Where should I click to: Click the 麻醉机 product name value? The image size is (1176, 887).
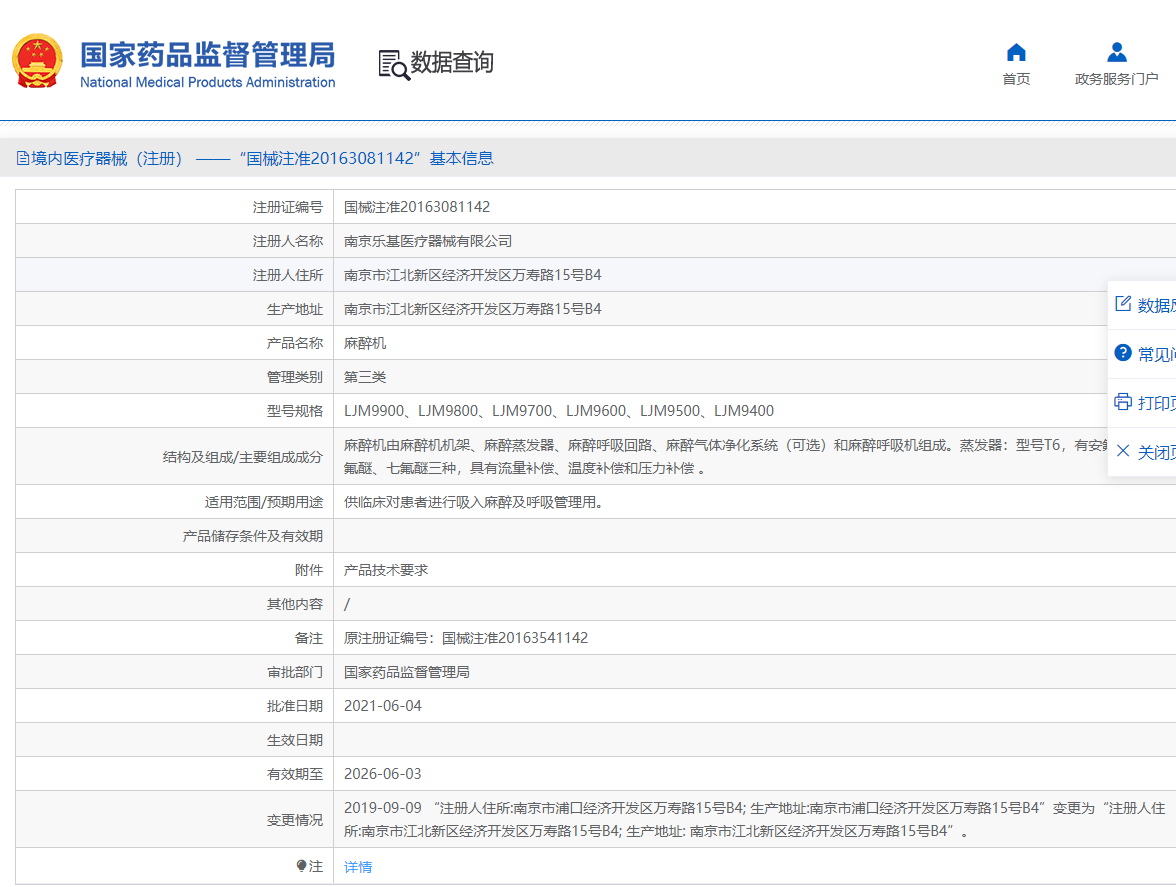(x=364, y=343)
